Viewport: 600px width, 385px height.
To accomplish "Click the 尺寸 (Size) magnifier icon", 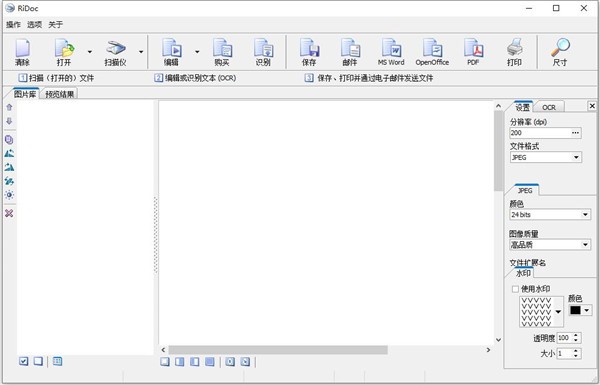I will pos(560,52).
